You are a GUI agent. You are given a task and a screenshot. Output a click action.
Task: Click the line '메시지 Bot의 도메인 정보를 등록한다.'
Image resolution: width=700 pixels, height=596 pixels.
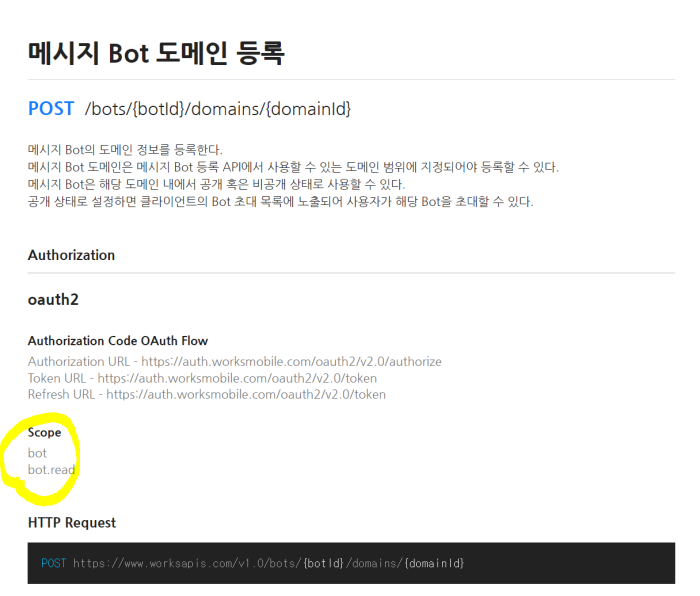[x=125, y=150]
